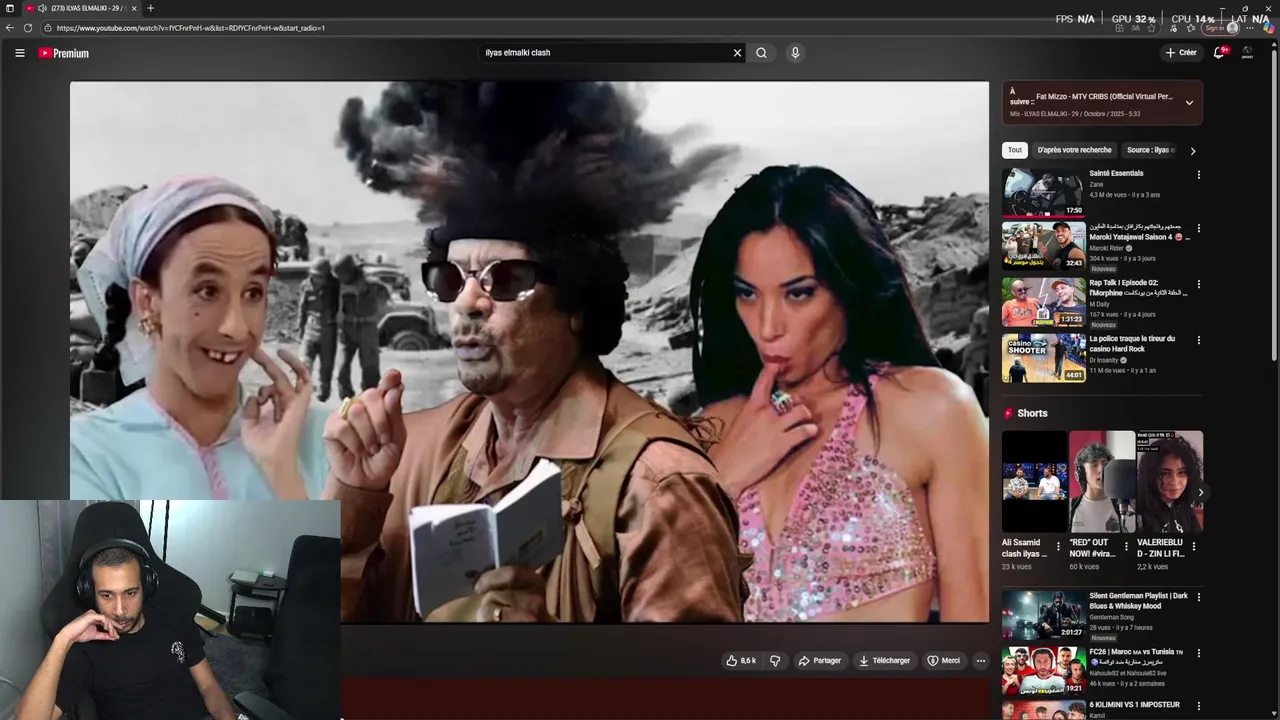
Task: Open the Maroki Yatajawal Saison 4 thumbnail
Action: [x=1043, y=246]
